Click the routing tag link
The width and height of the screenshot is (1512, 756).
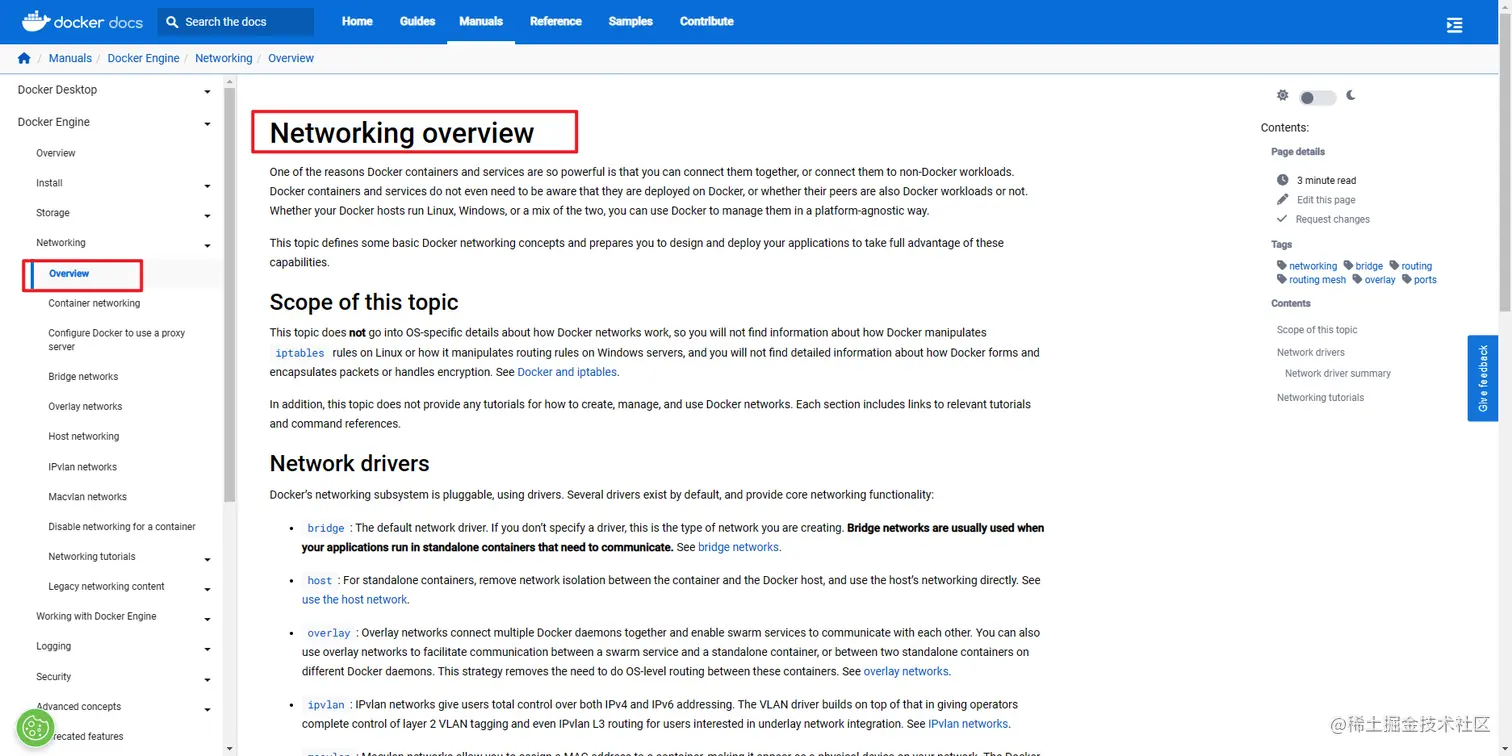[1416, 266]
